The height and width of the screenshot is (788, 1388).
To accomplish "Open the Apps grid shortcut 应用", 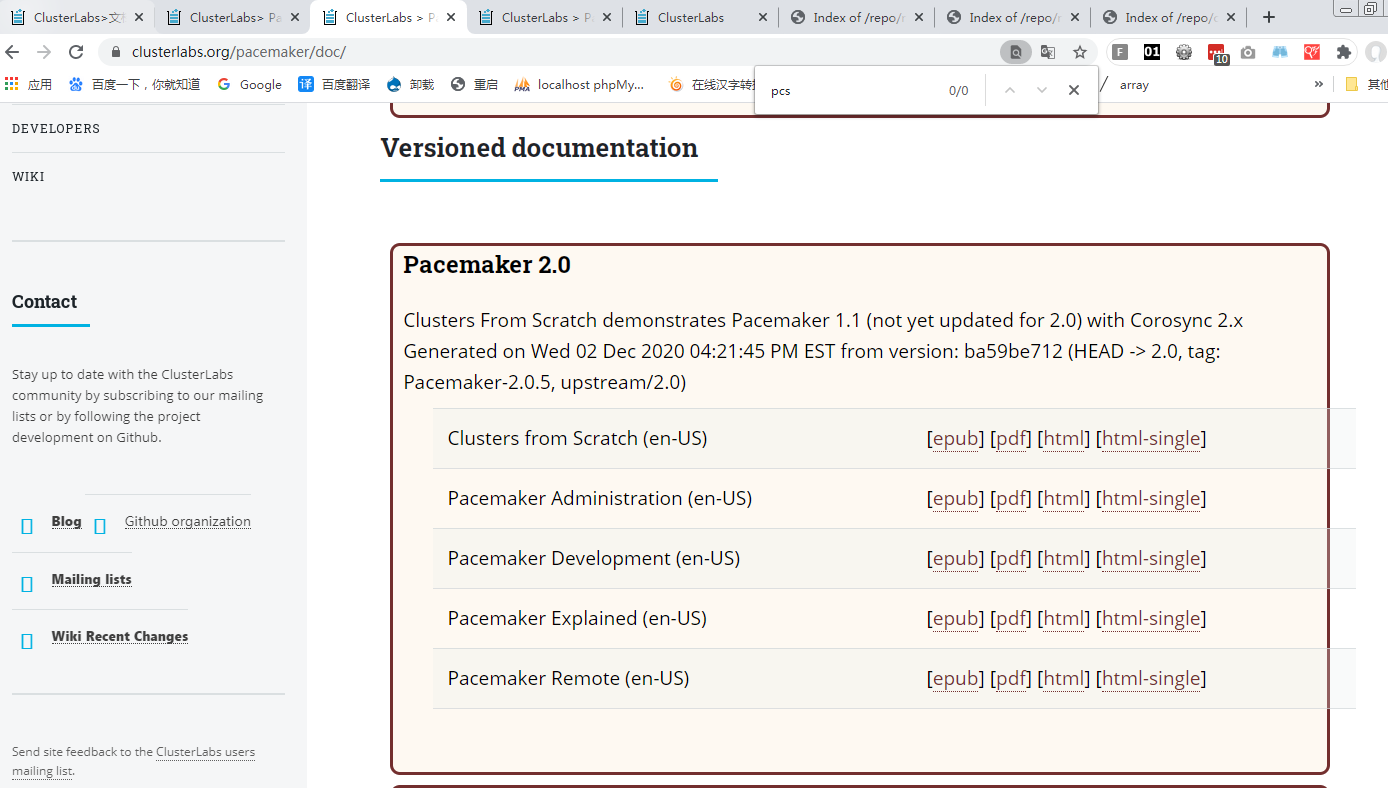I will click(28, 84).
